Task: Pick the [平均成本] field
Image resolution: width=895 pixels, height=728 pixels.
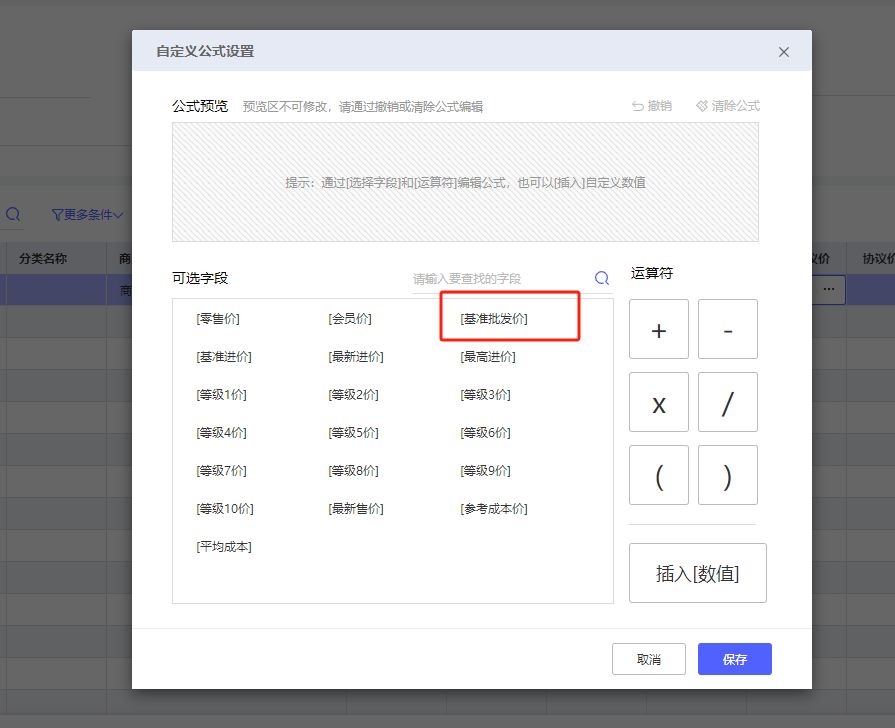Action: pyautogui.click(x=224, y=547)
